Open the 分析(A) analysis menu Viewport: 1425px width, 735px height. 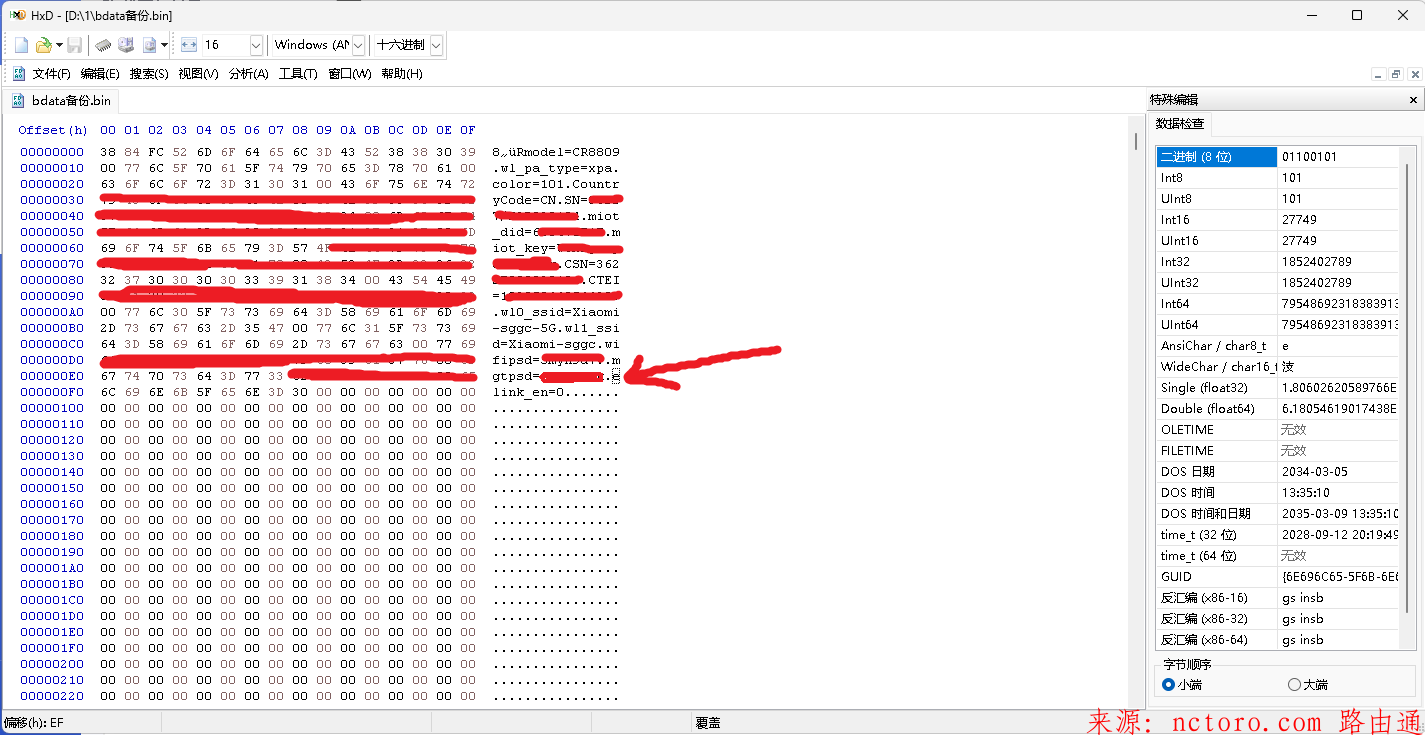248,74
